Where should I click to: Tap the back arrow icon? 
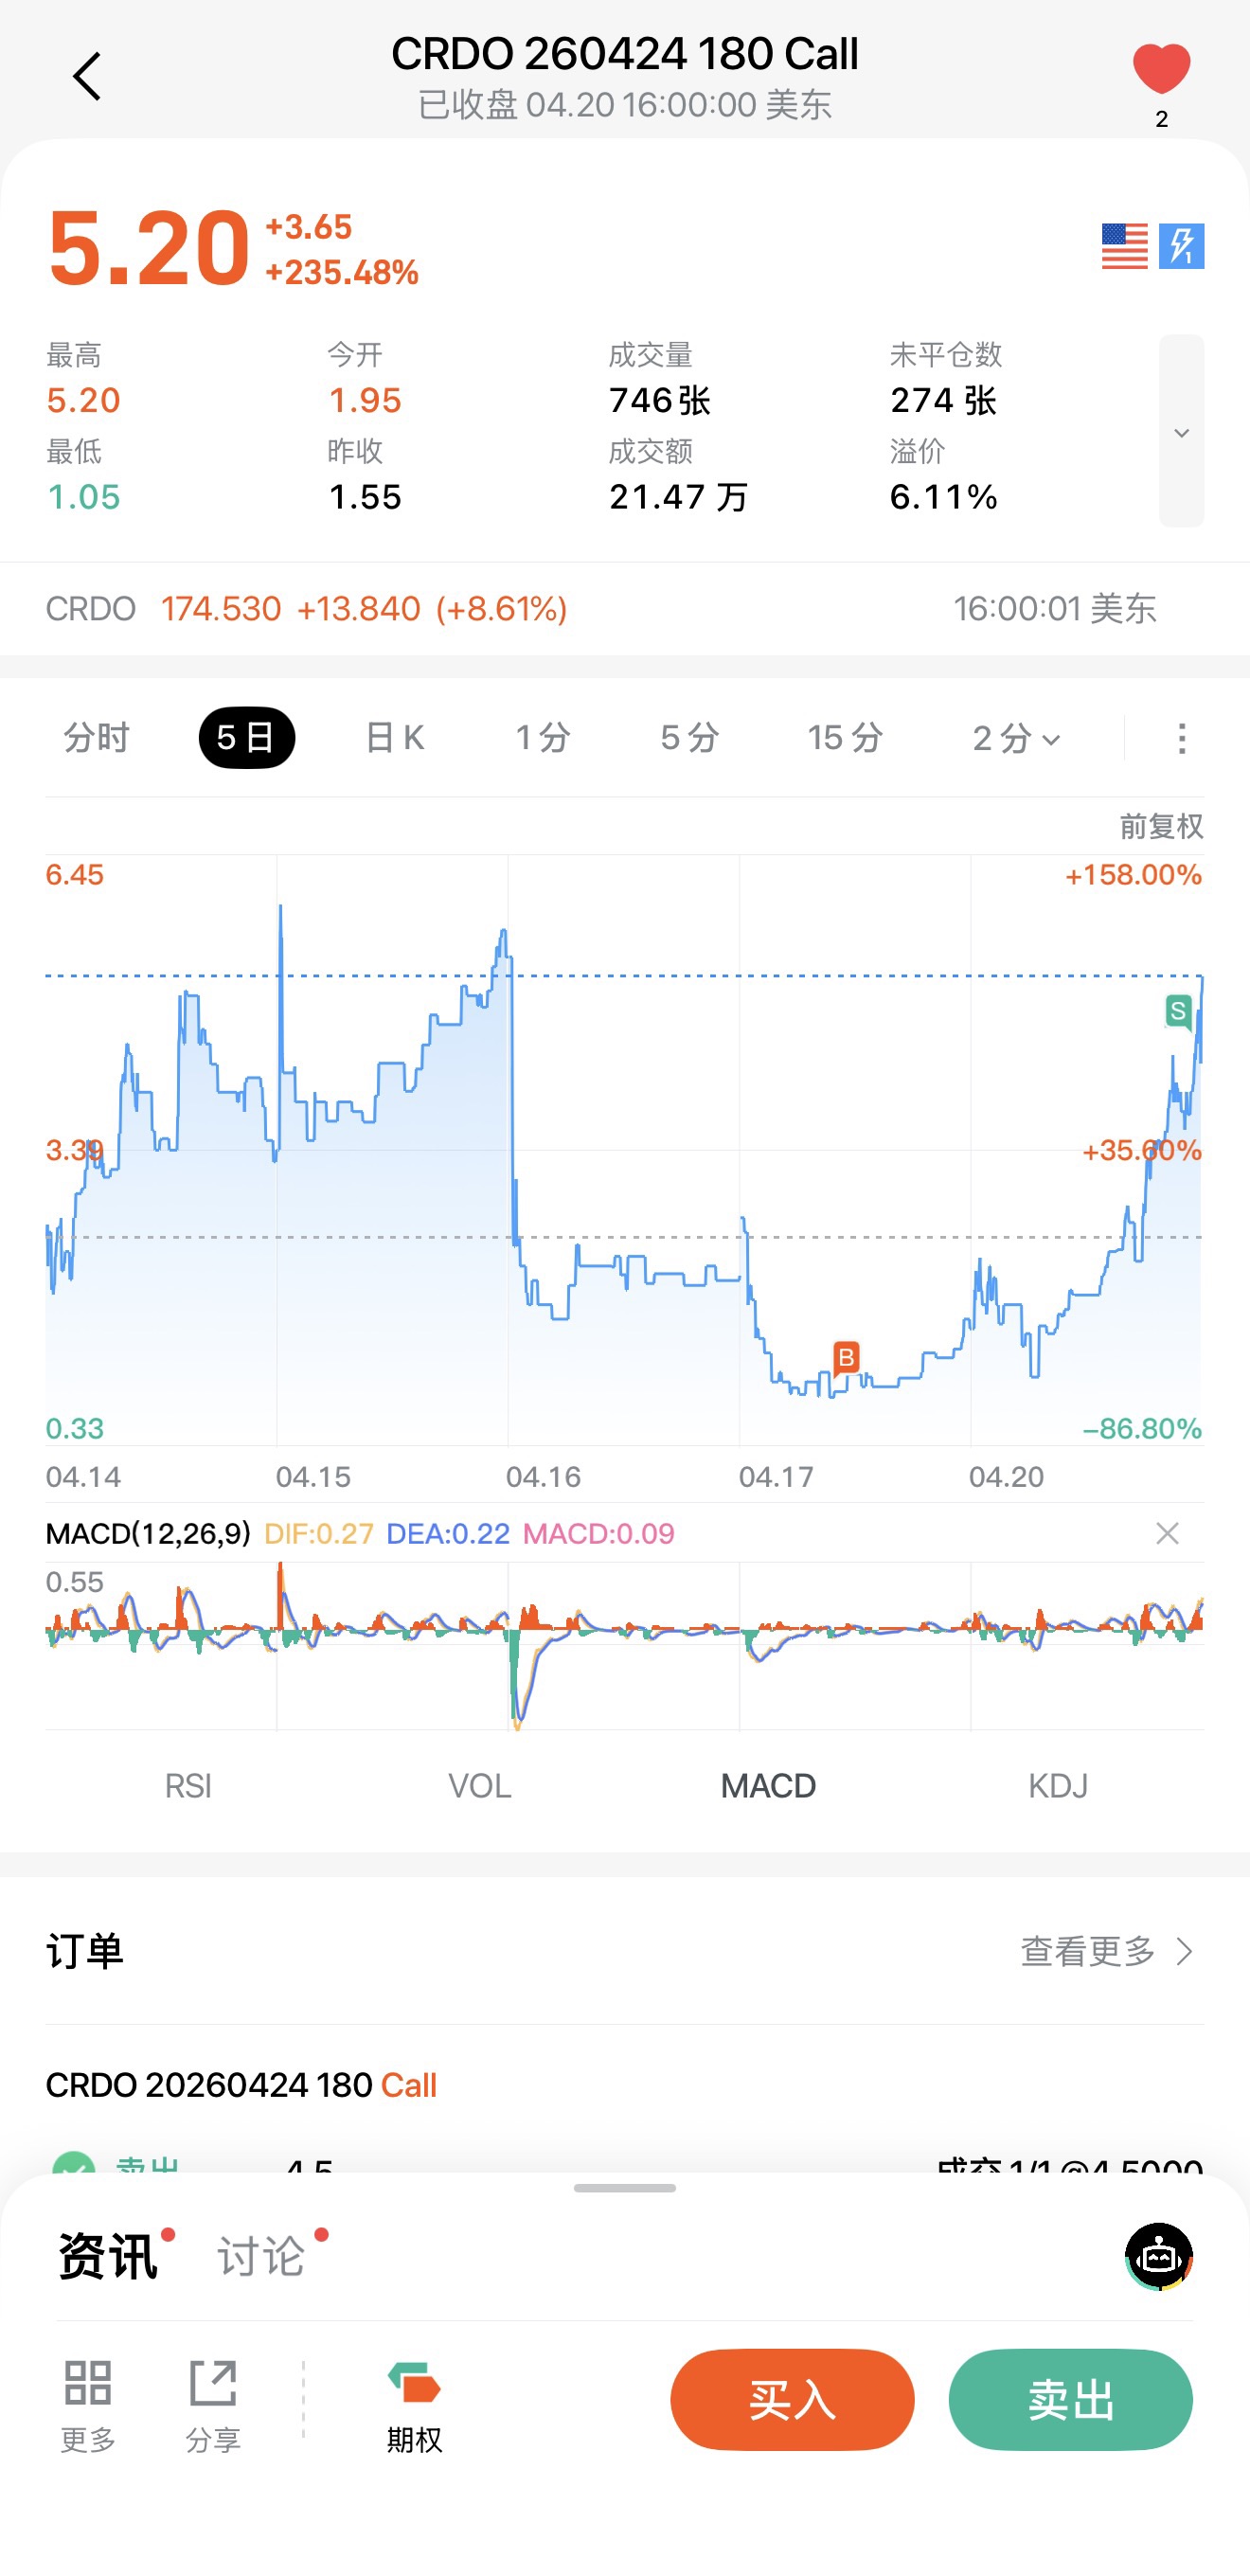pyautogui.click(x=87, y=77)
